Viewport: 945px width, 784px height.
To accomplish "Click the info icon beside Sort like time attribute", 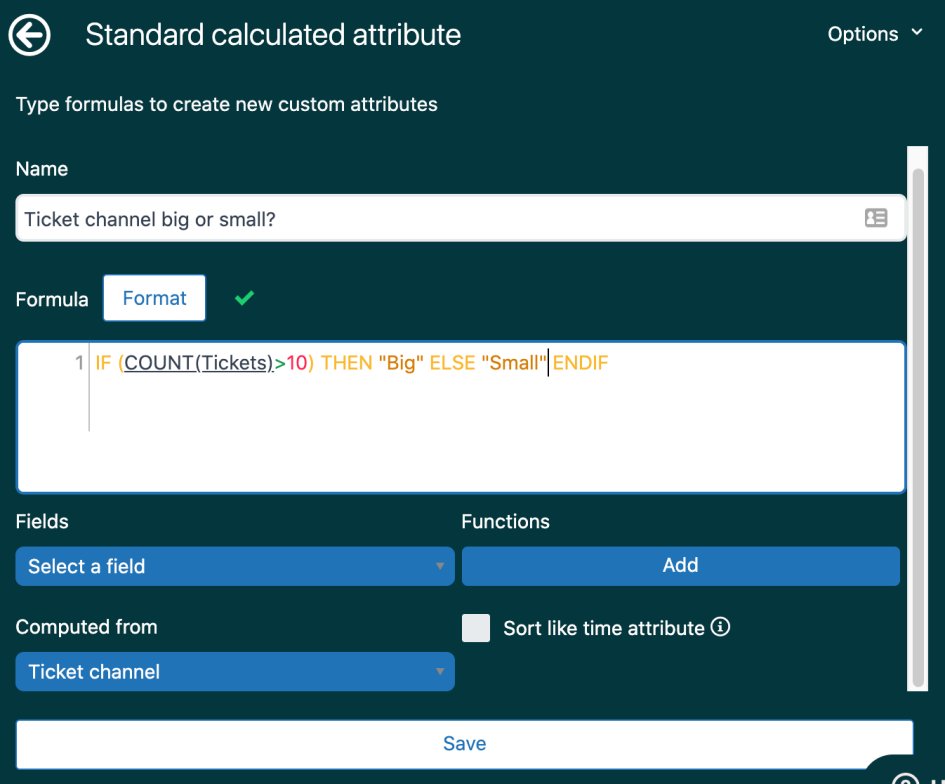I will coord(720,627).
